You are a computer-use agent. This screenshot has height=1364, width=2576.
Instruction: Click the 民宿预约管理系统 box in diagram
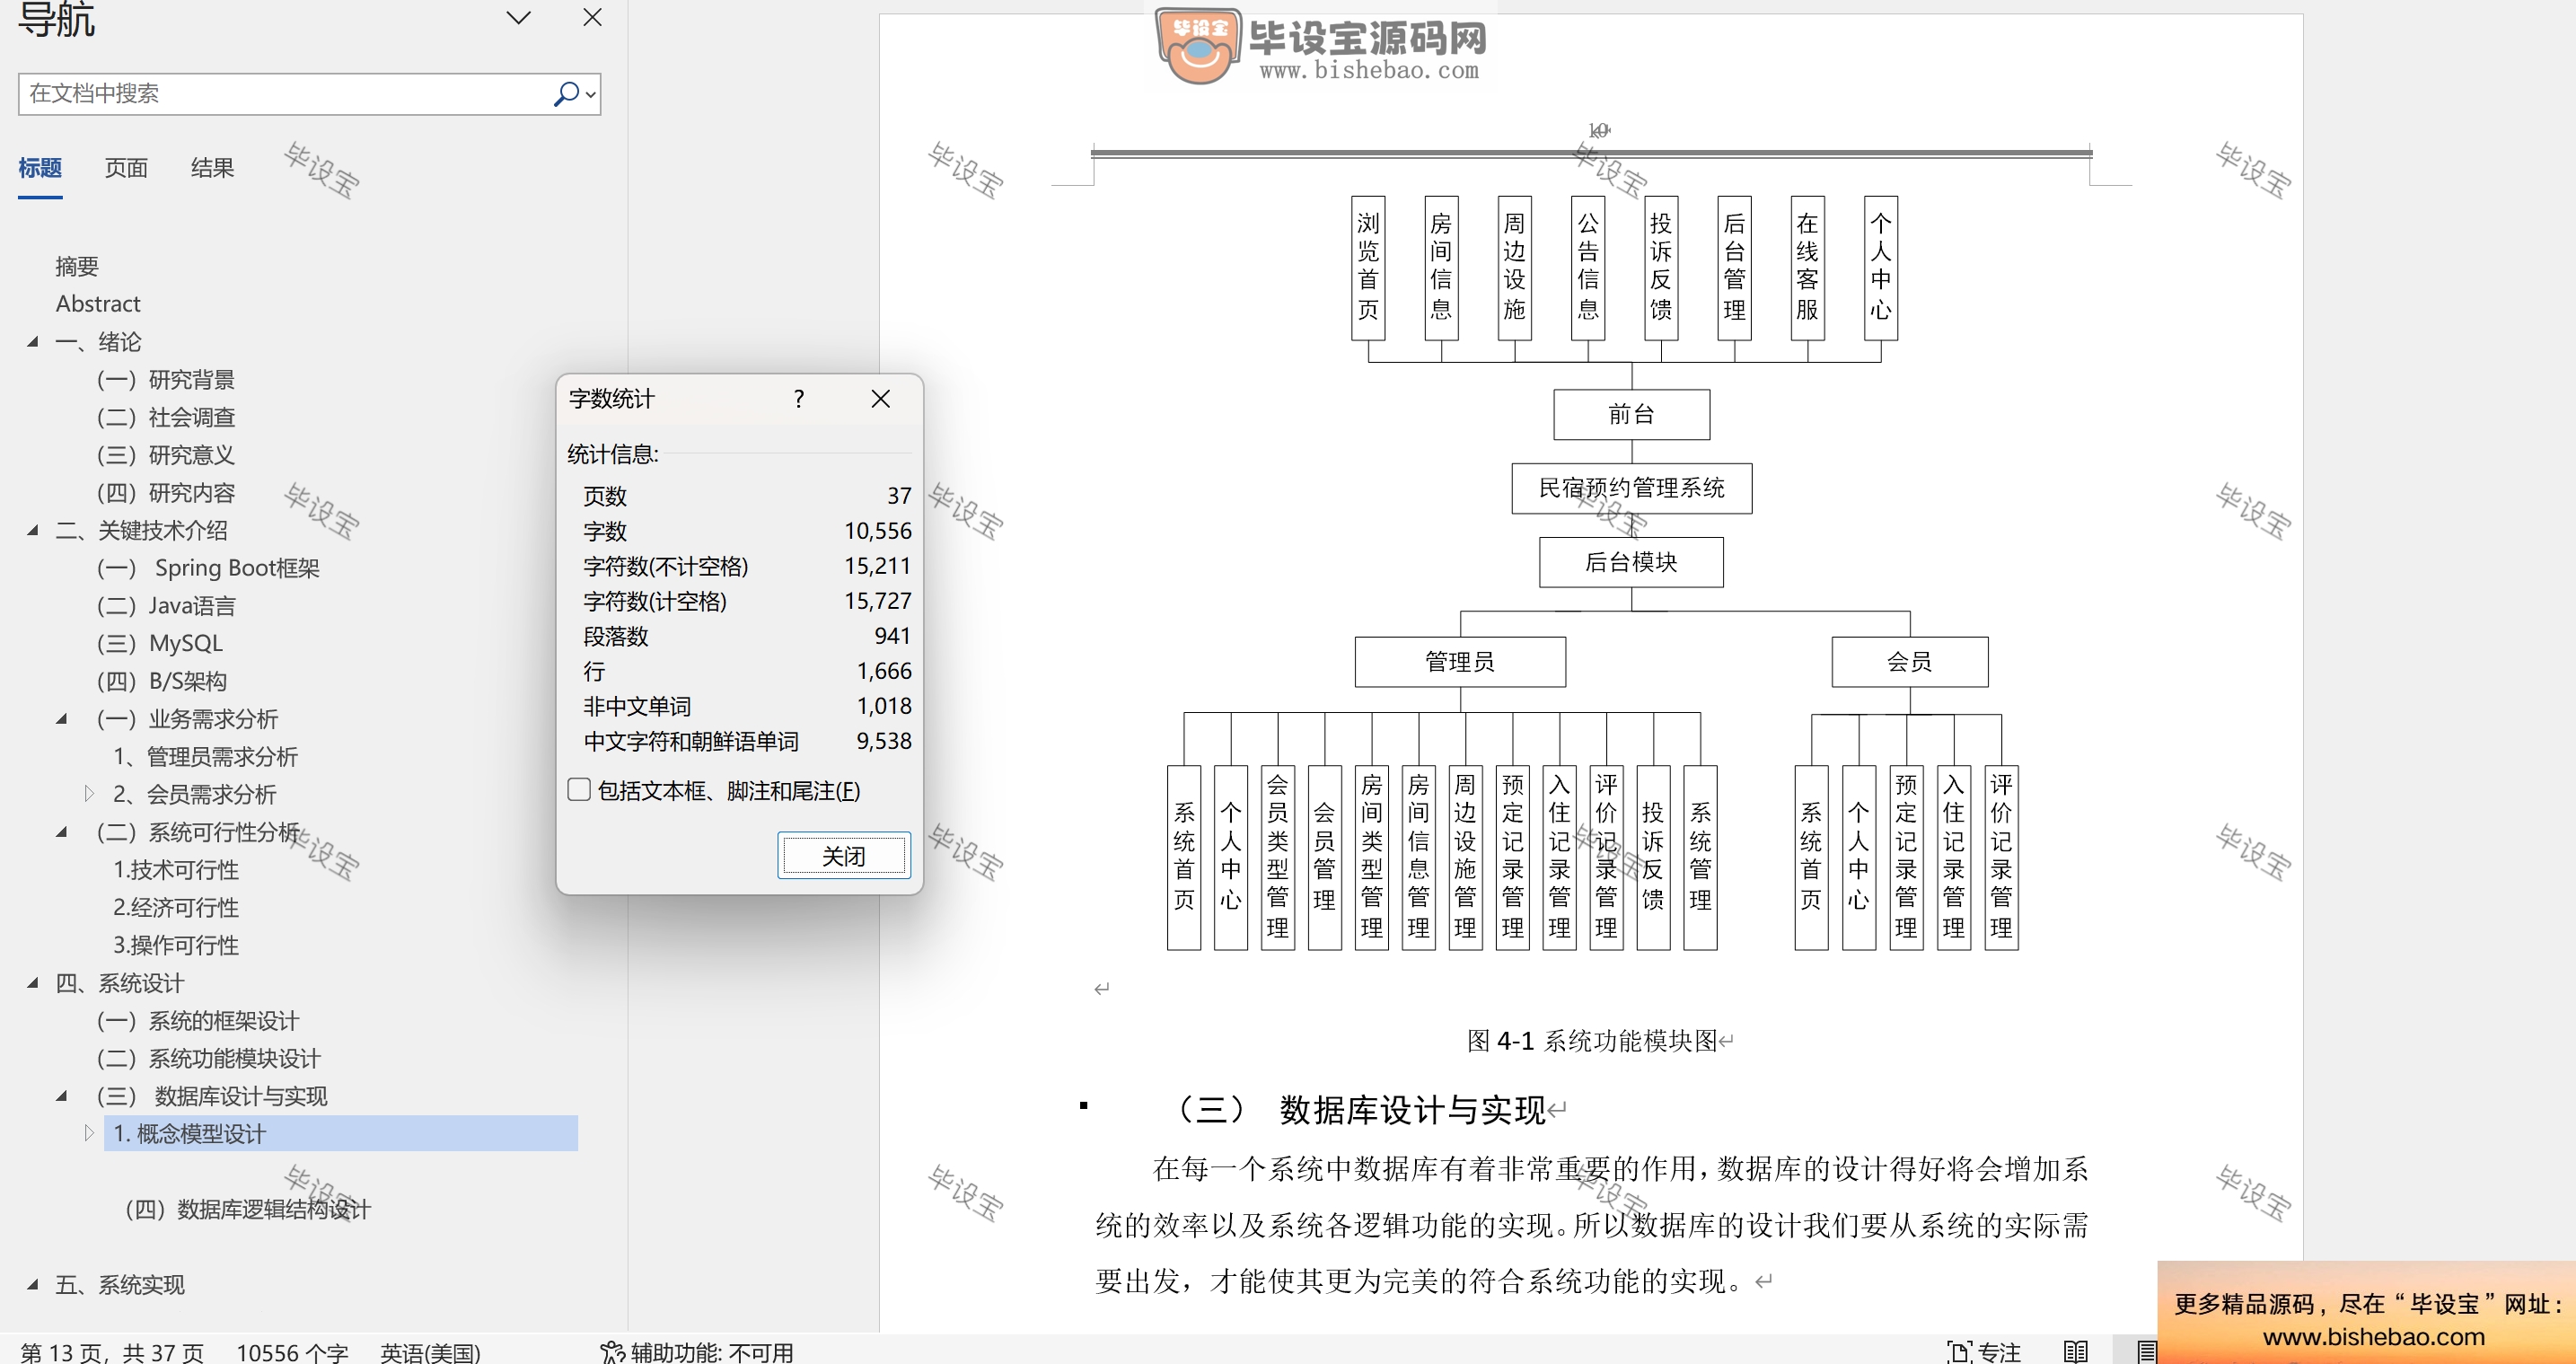(1631, 488)
